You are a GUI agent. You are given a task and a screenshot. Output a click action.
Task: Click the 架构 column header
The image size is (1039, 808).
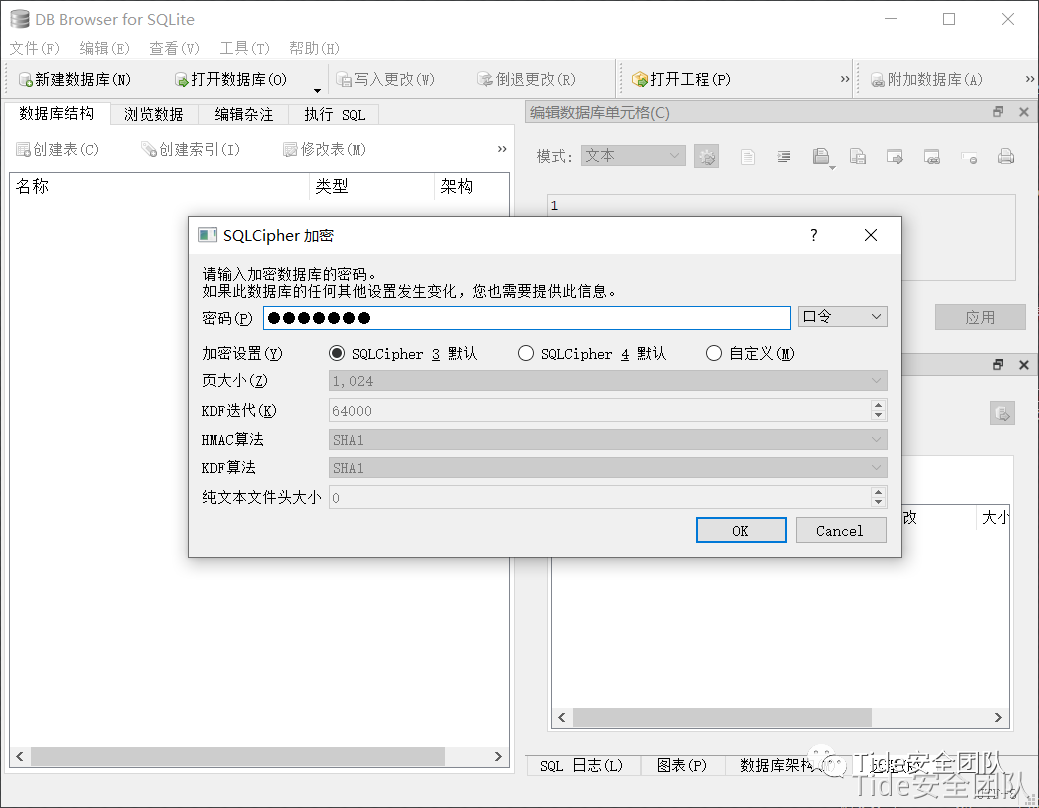(472, 186)
